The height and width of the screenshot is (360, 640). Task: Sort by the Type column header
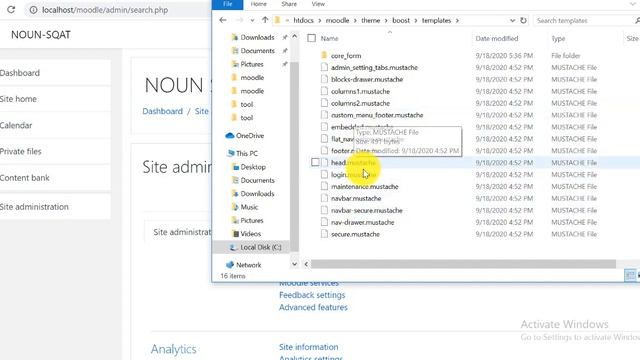tap(558, 38)
